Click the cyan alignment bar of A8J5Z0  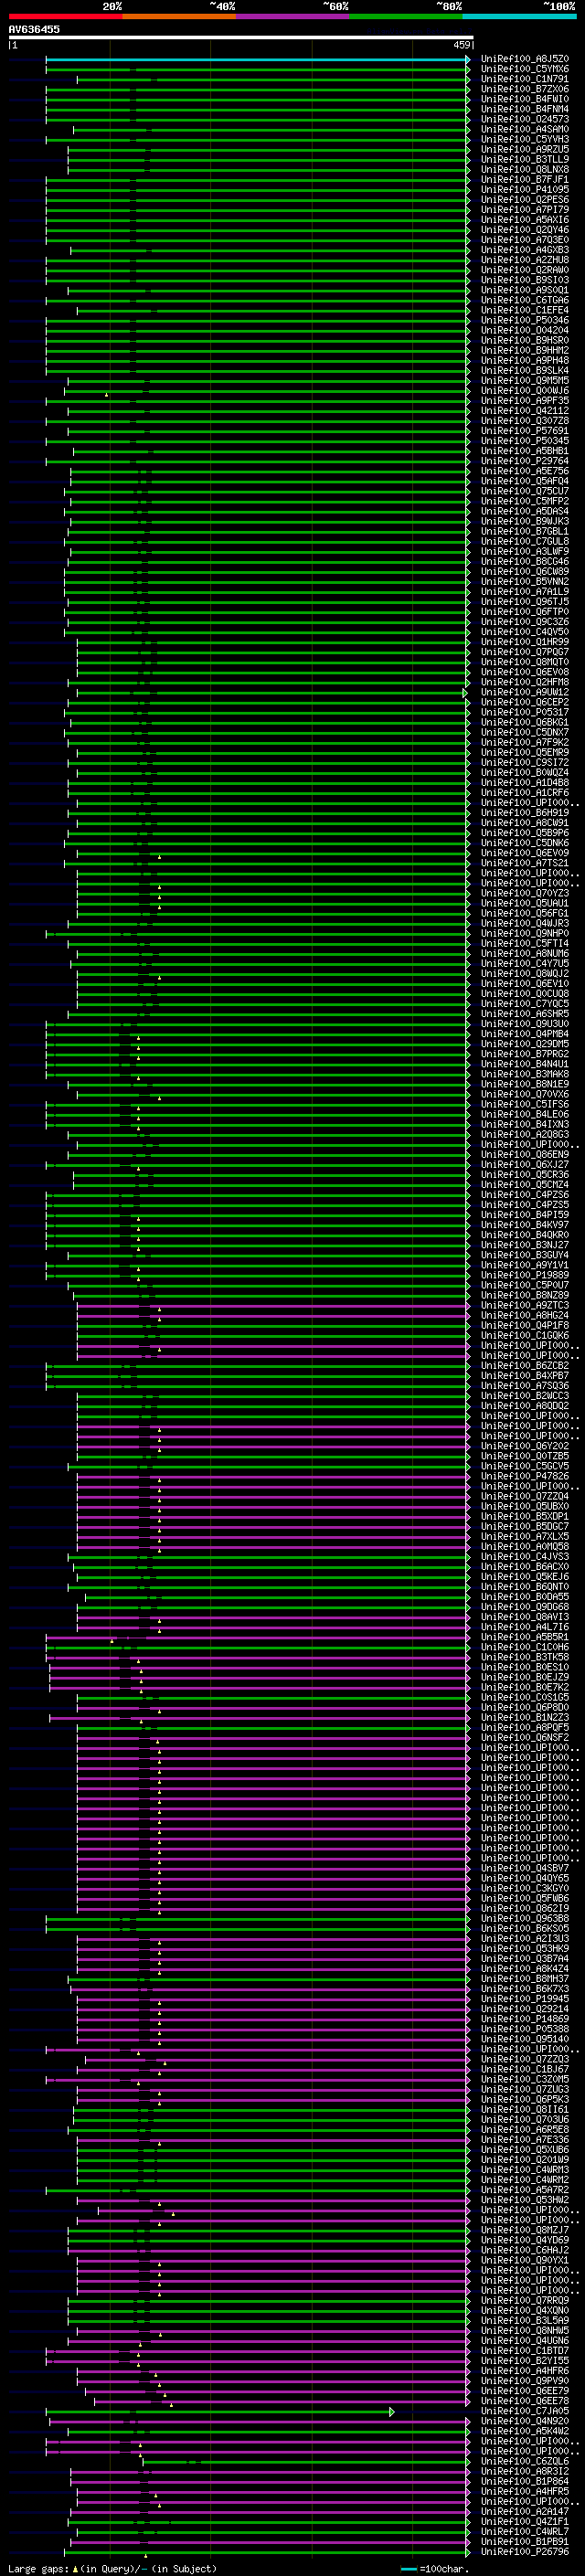click(256, 59)
